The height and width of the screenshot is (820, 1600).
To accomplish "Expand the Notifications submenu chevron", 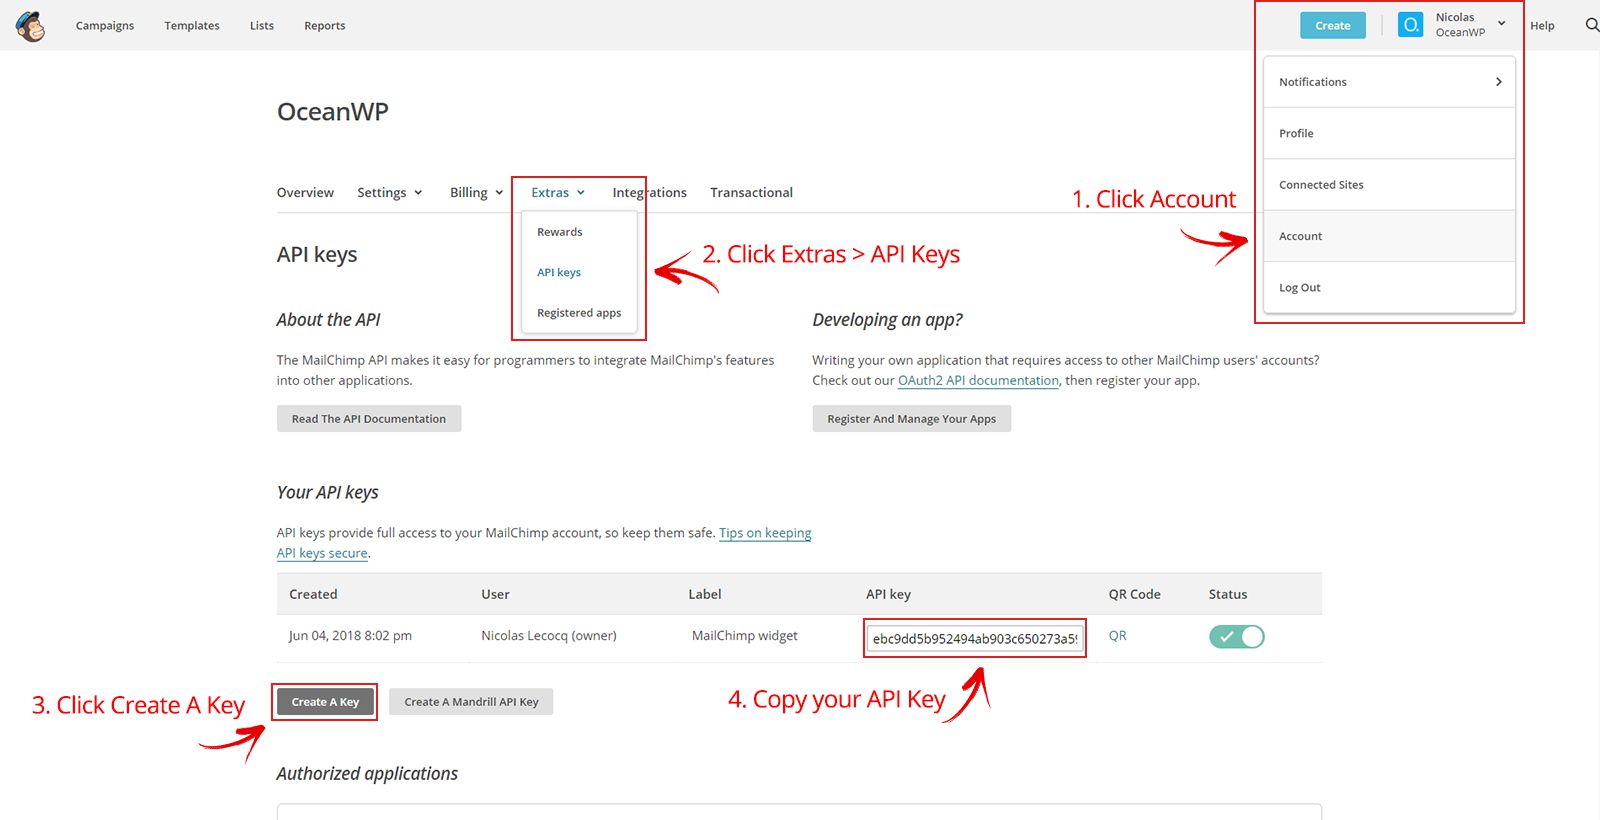I will 1498,82.
